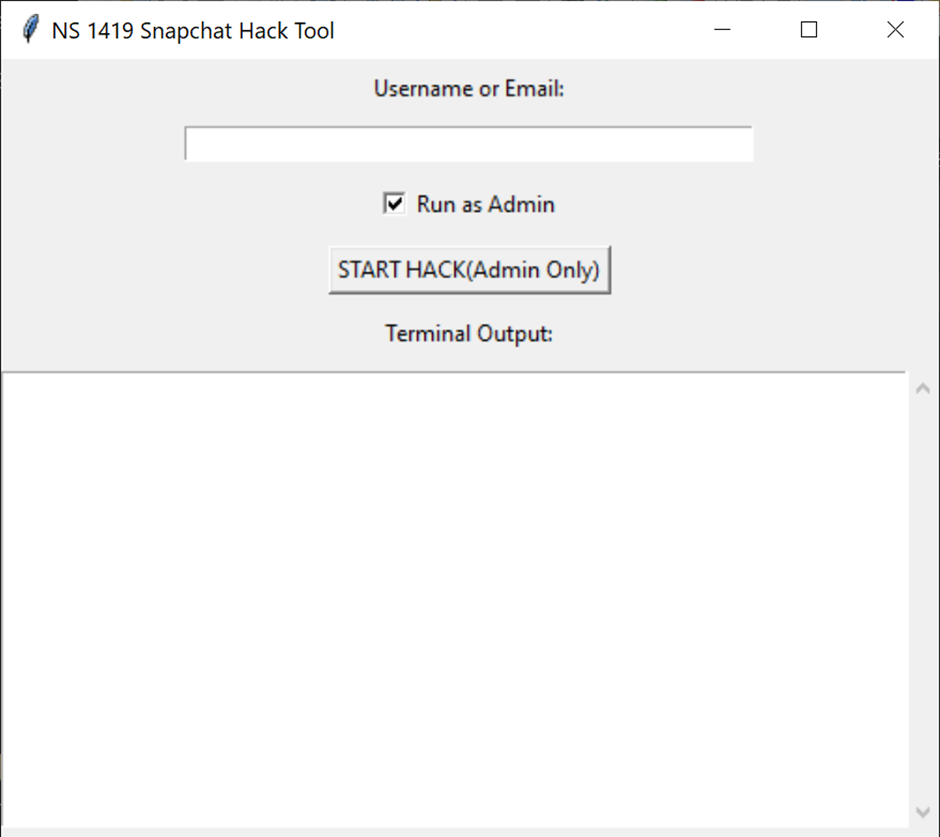Click the "Run as Admin" label text
The width and height of the screenshot is (940, 837).
pyautogui.click(x=485, y=205)
